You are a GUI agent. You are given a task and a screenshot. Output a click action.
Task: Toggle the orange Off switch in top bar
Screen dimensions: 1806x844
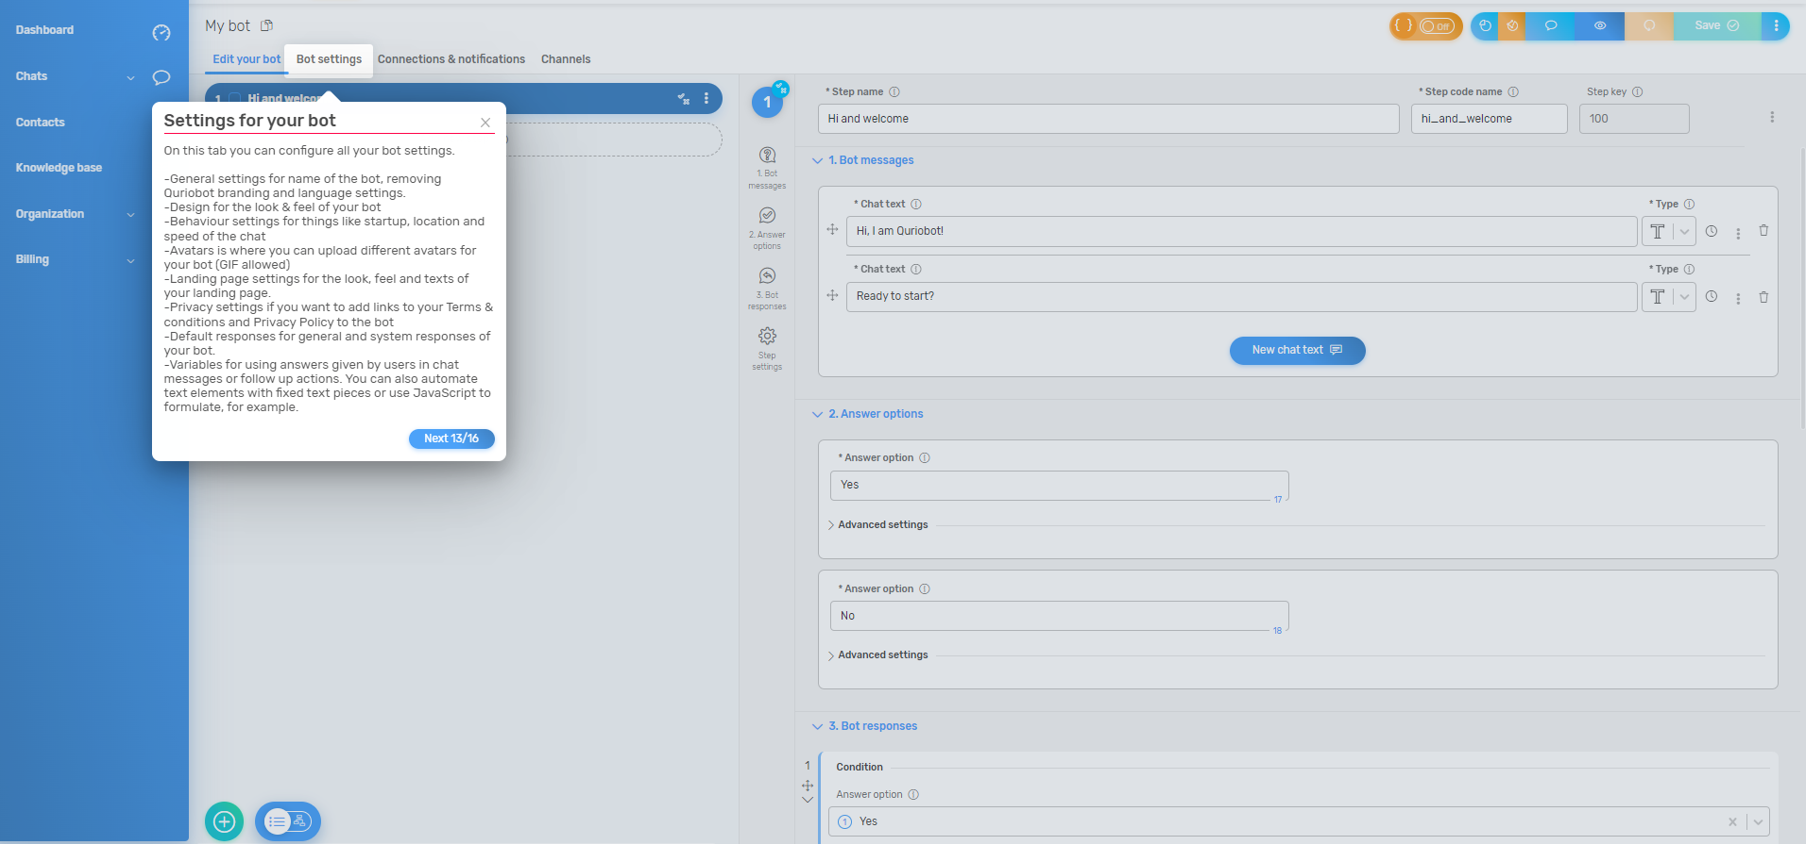pos(1435,26)
